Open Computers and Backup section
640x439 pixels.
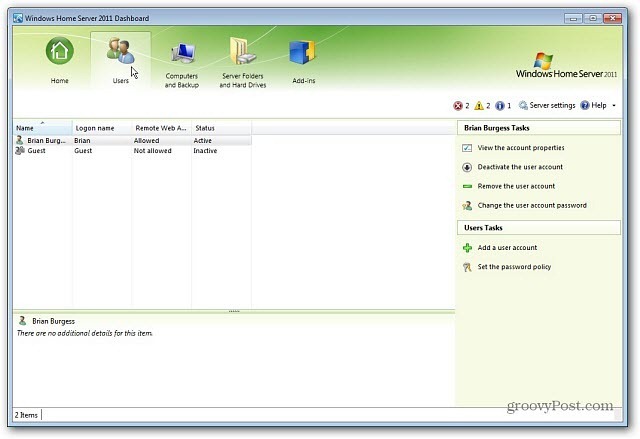click(x=182, y=58)
